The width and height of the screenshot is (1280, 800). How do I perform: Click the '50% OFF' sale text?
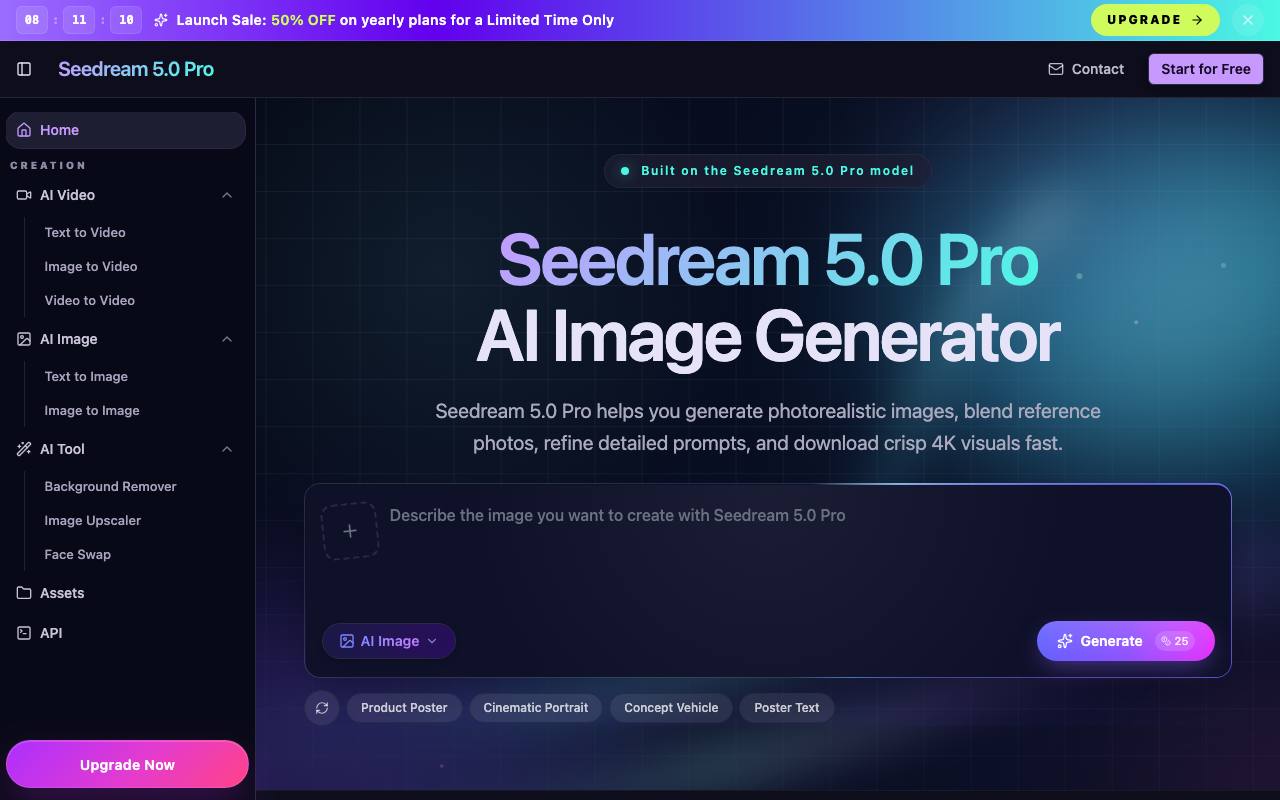coord(303,20)
